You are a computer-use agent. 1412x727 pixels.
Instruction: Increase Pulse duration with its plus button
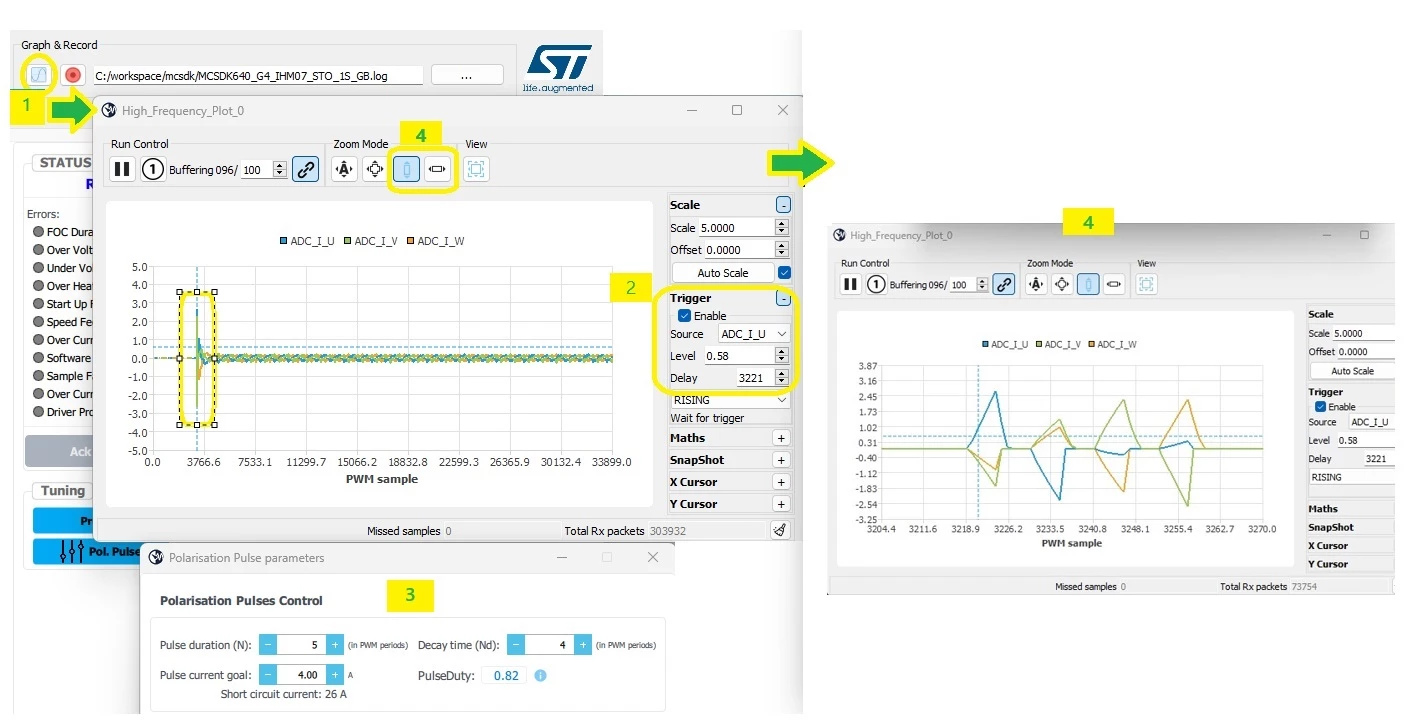[x=336, y=645]
